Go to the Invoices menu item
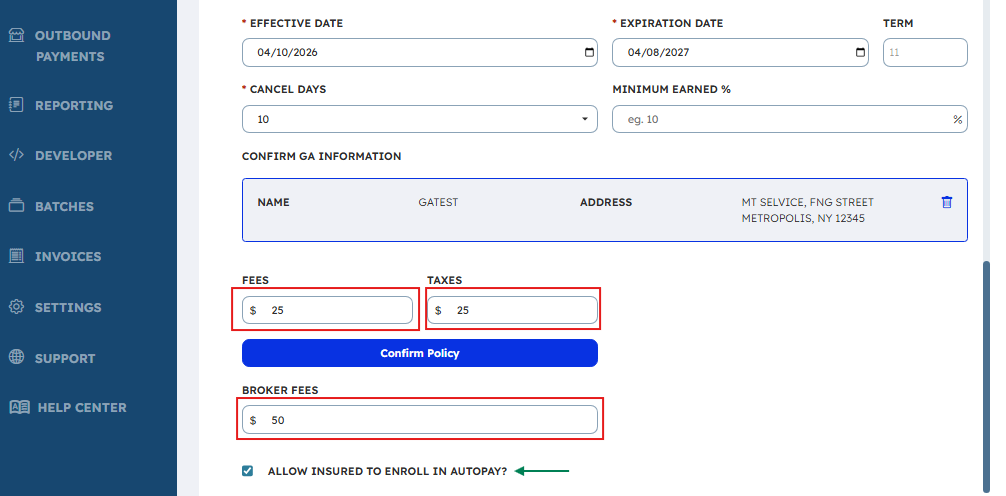The image size is (1006, 496). pos(68,257)
